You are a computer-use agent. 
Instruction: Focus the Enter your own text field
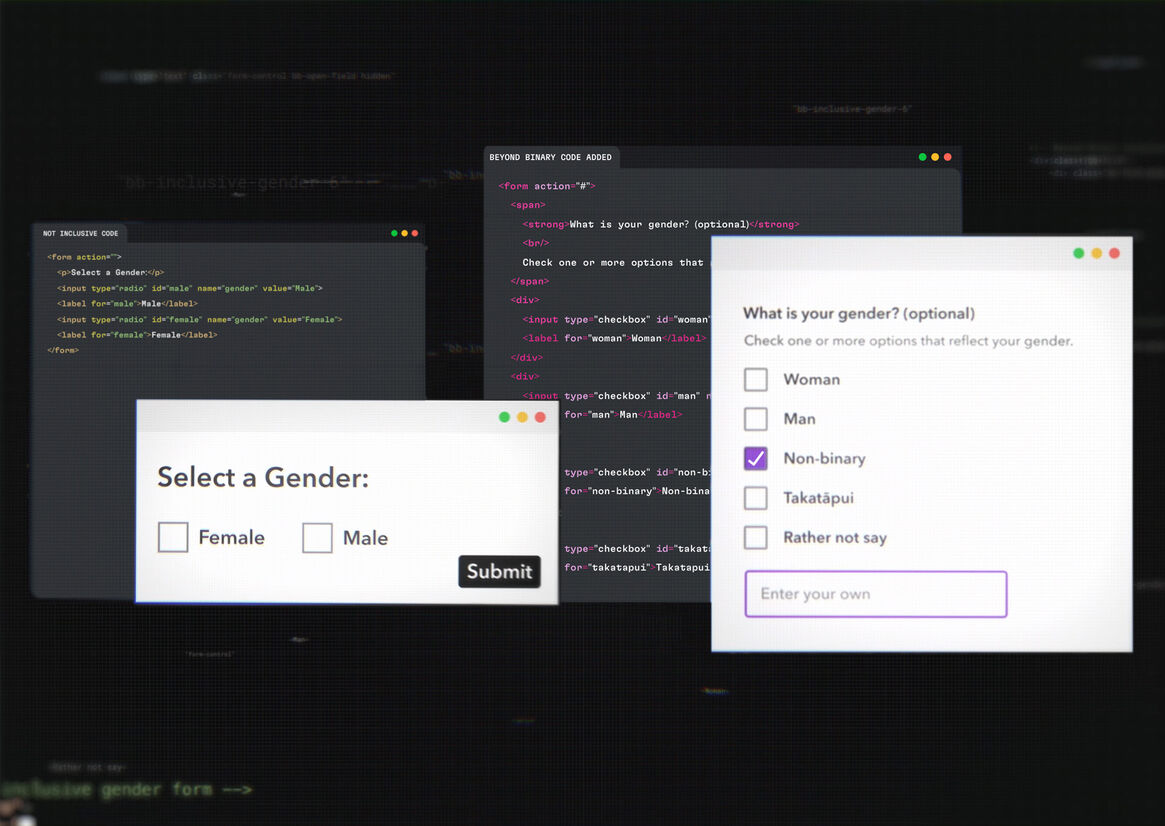point(875,594)
